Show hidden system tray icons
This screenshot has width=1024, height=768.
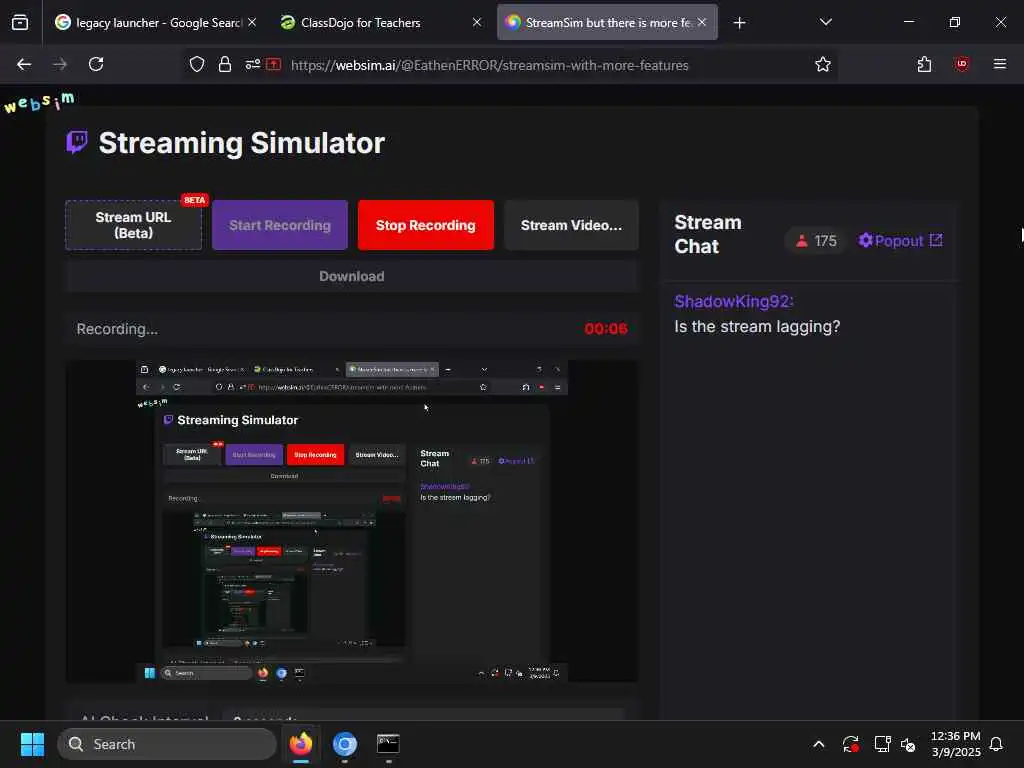pyautogui.click(x=818, y=744)
